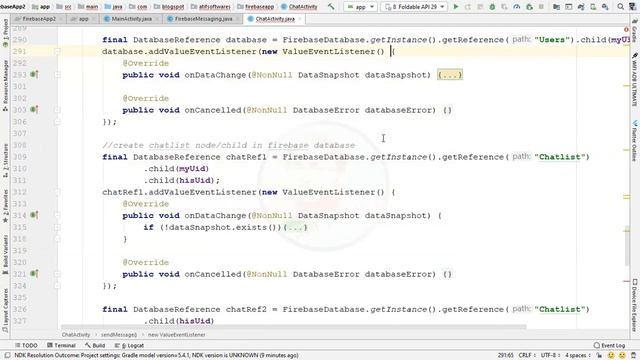Open the CRLF line separator selector
Screen dimensions: 640x360
[x=527, y=356]
